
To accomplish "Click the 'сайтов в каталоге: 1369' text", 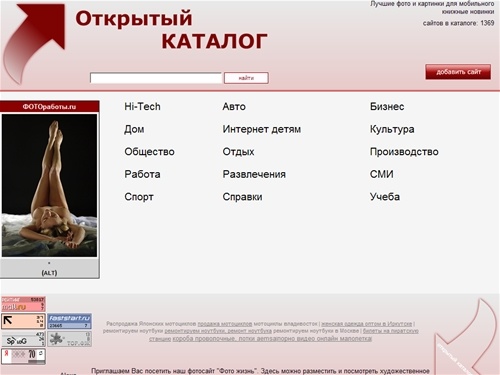I will 458,23.
